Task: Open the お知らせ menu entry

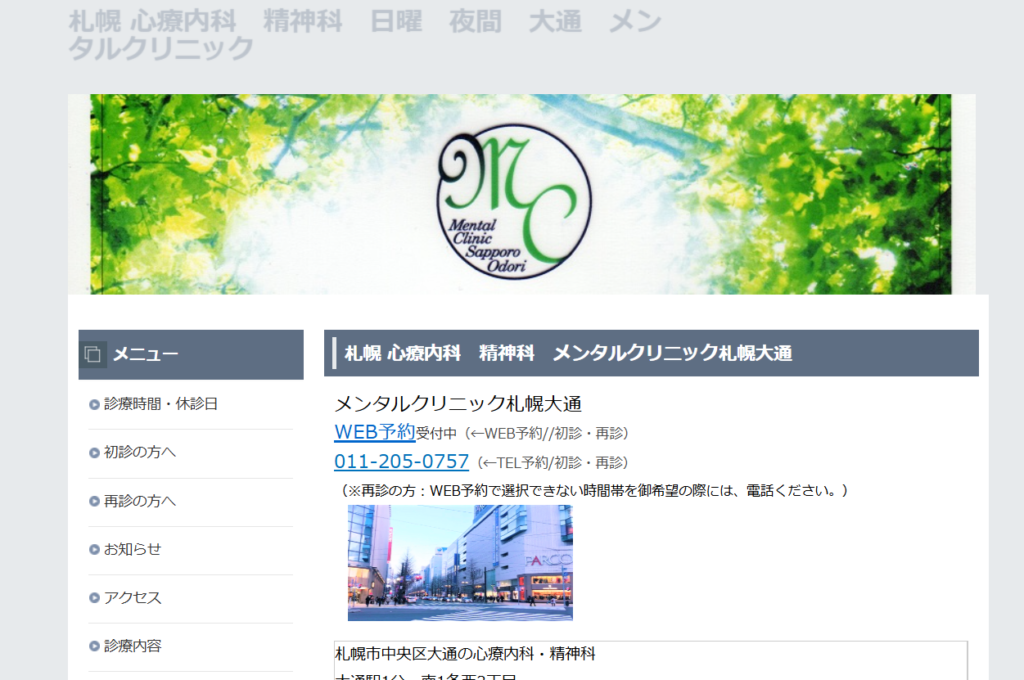Action: pyautogui.click(x=132, y=550)
